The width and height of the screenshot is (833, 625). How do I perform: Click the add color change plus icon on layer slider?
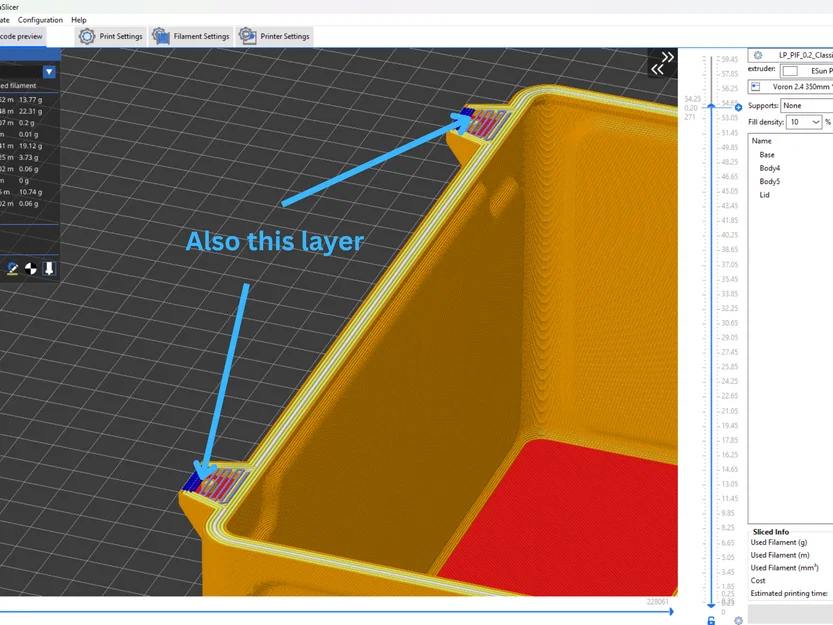tap(738, 107)
